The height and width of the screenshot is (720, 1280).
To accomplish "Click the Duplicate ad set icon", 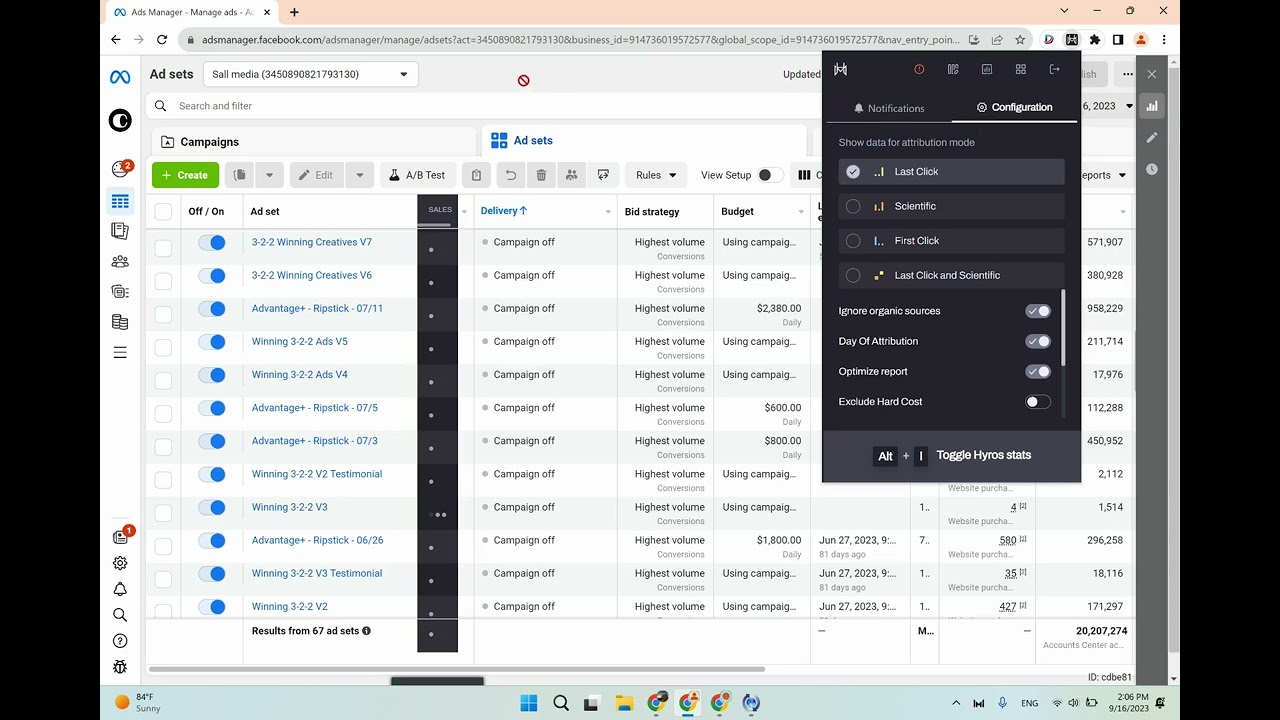I will click(x=239, y=175).
